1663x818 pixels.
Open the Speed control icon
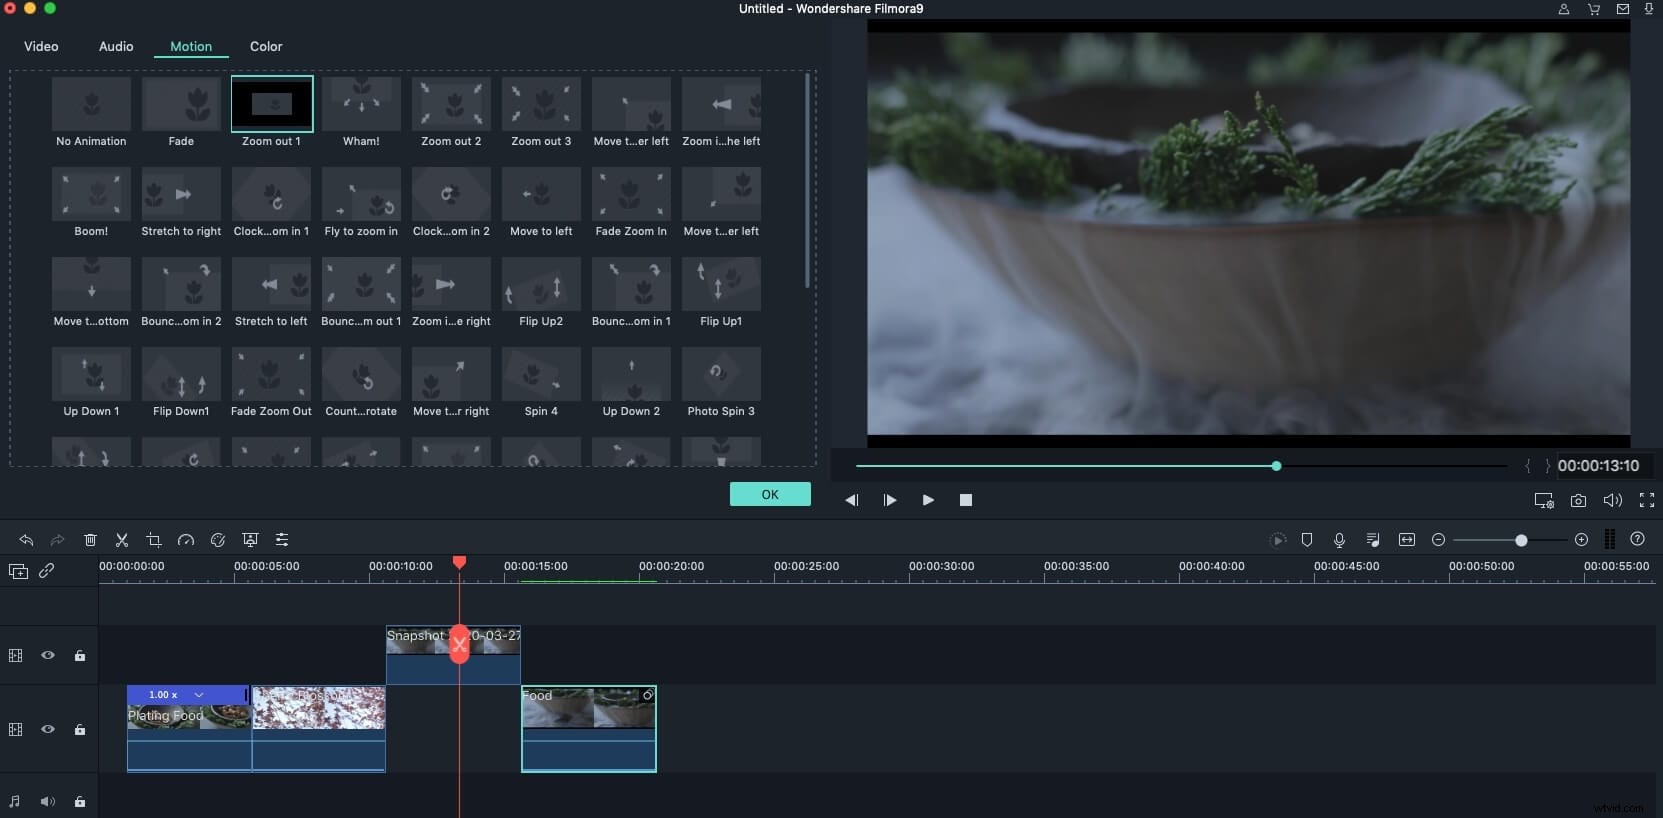pos(186,540)
